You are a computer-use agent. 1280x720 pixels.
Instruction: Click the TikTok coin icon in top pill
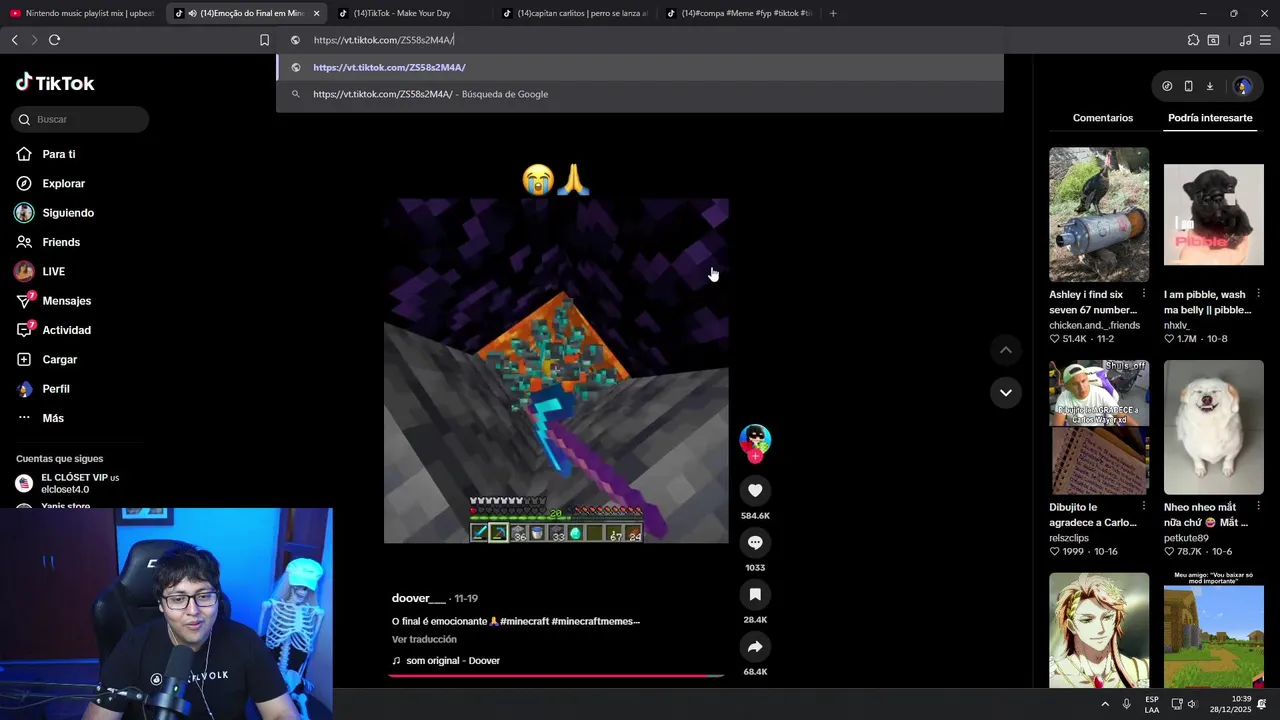coord(1167,86)
